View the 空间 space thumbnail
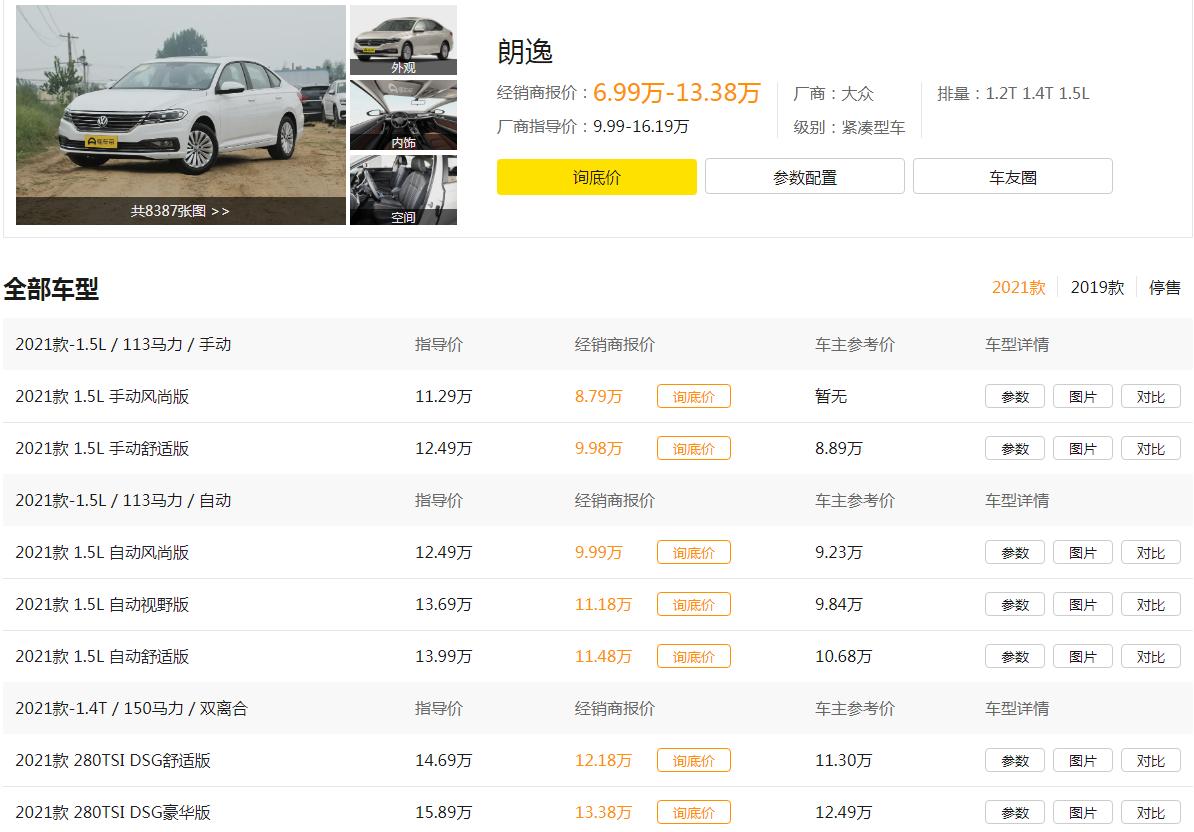The width and height of the screenshot is (1194, 832). 403,190
